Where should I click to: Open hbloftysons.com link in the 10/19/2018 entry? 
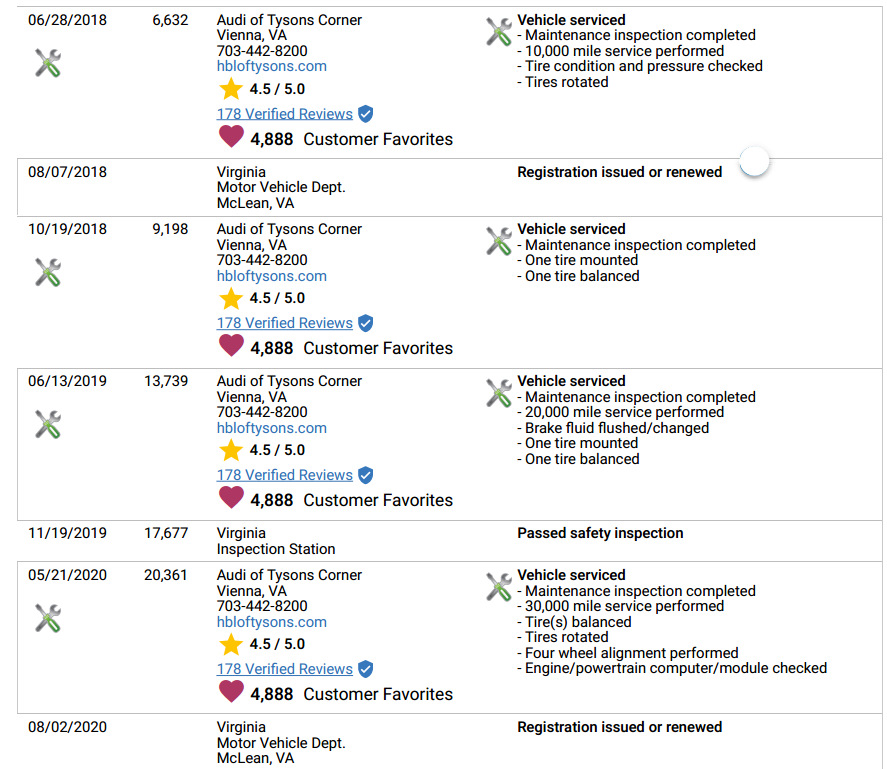tap(272, 276)
